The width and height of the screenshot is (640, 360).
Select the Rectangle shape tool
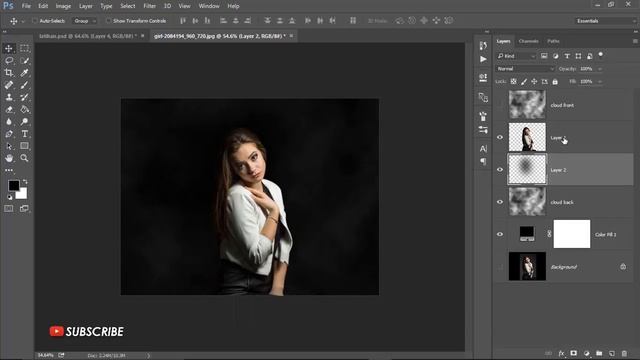click(x=24, y=146)
